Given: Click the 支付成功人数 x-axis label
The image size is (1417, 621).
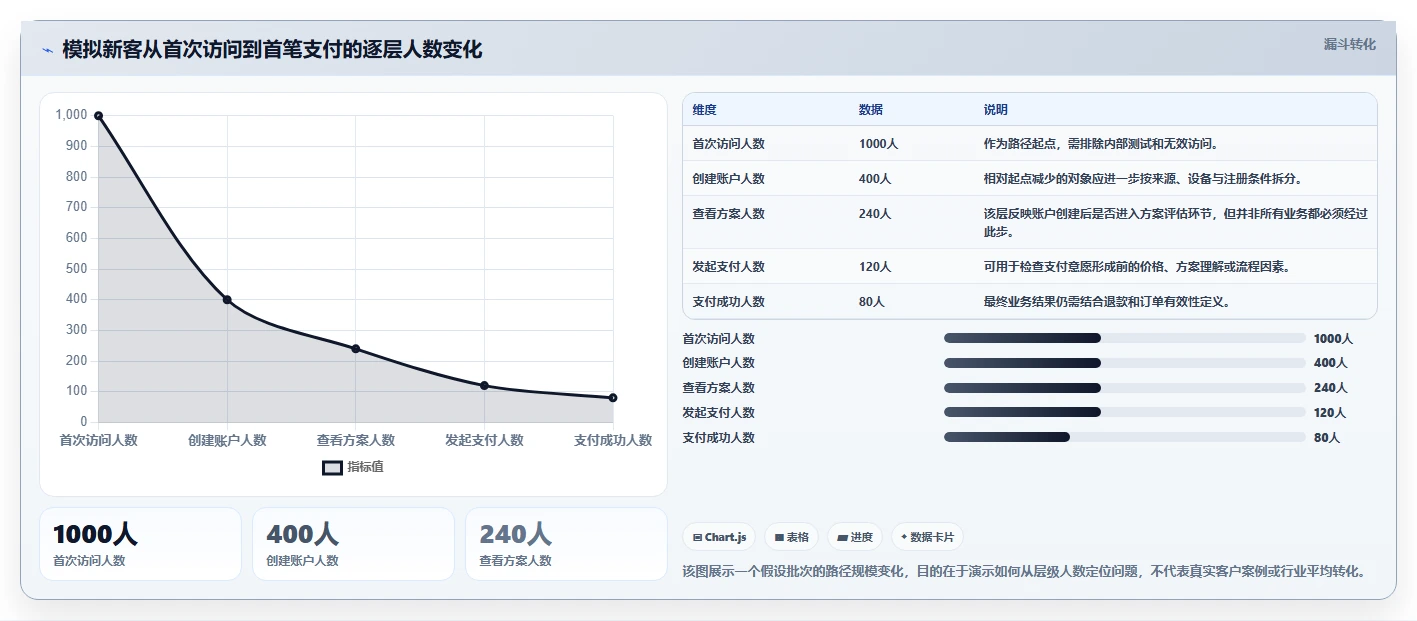Looking at the screenshot, I should (x=613, y=440).
